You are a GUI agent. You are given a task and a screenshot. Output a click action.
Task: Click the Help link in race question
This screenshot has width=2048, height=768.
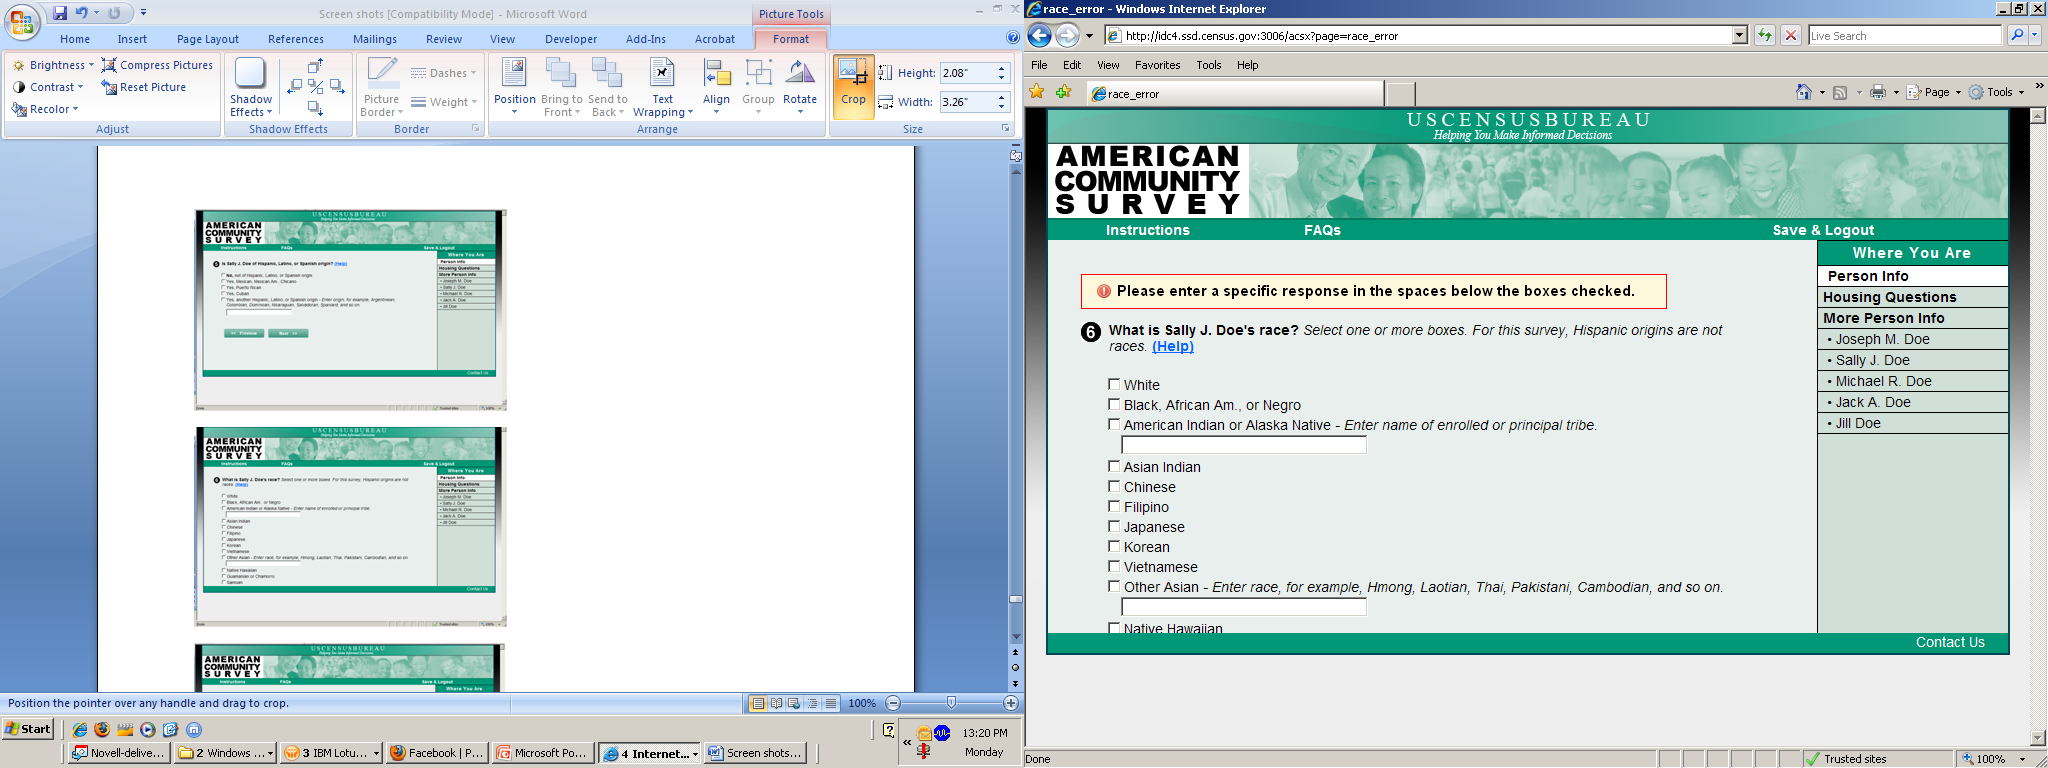click(x=1173, y=346)
